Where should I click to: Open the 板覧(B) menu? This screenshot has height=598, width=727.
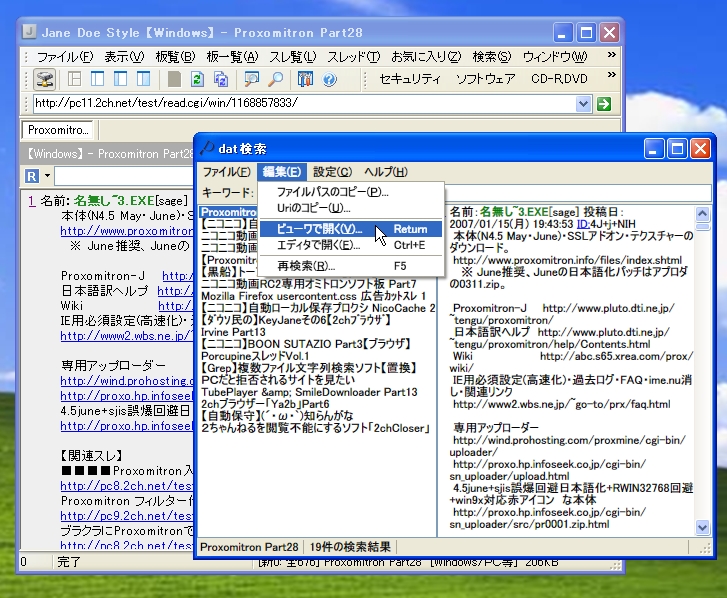[x=175, y=57]
